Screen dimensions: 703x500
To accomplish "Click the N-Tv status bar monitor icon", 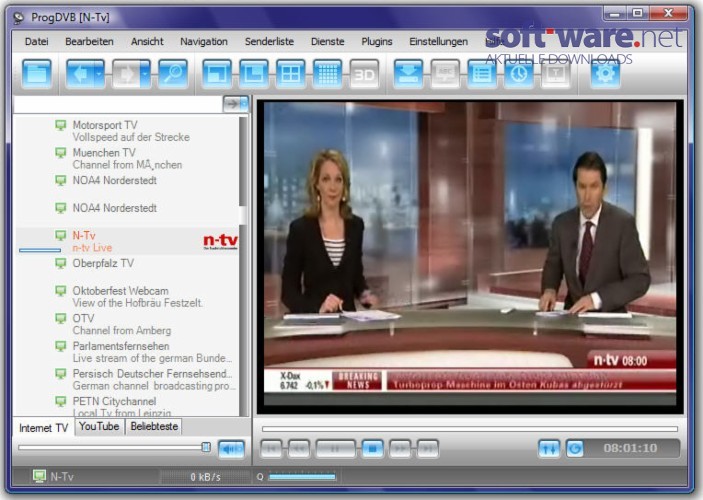I will tap(39, 476).
